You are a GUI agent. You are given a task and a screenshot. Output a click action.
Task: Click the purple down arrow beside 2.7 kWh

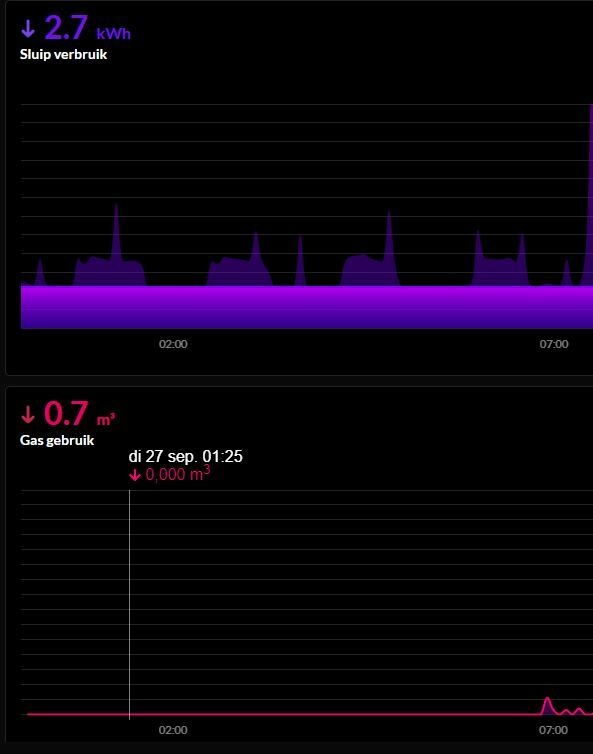coord(28,29)
